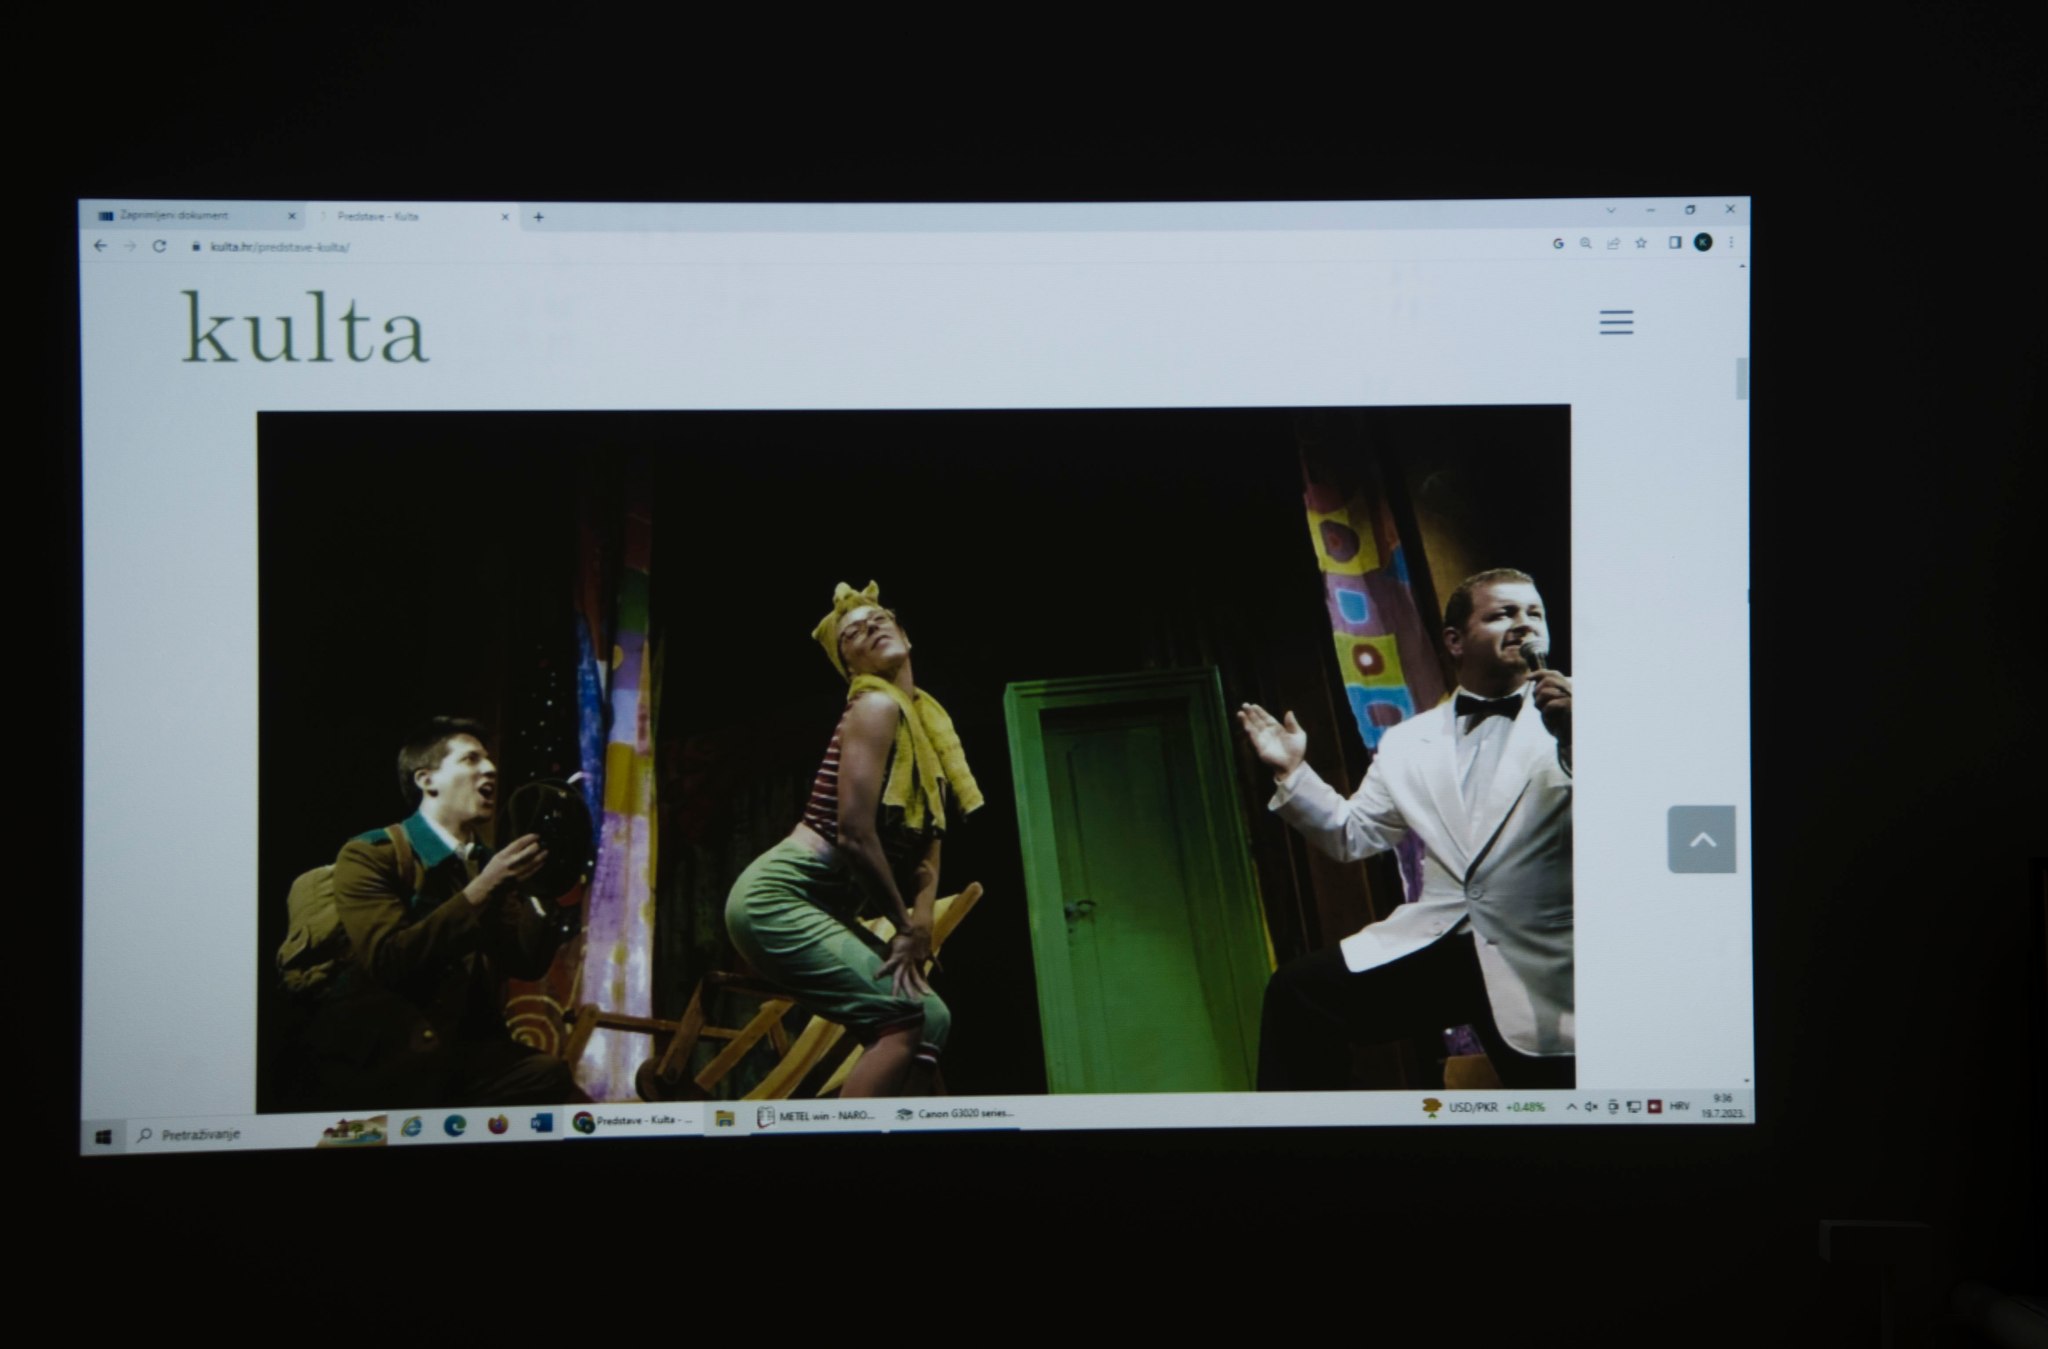Open Internet Explorer from taskbar
This screenshot has width=2048, height=1349.
pos(411,1127)
